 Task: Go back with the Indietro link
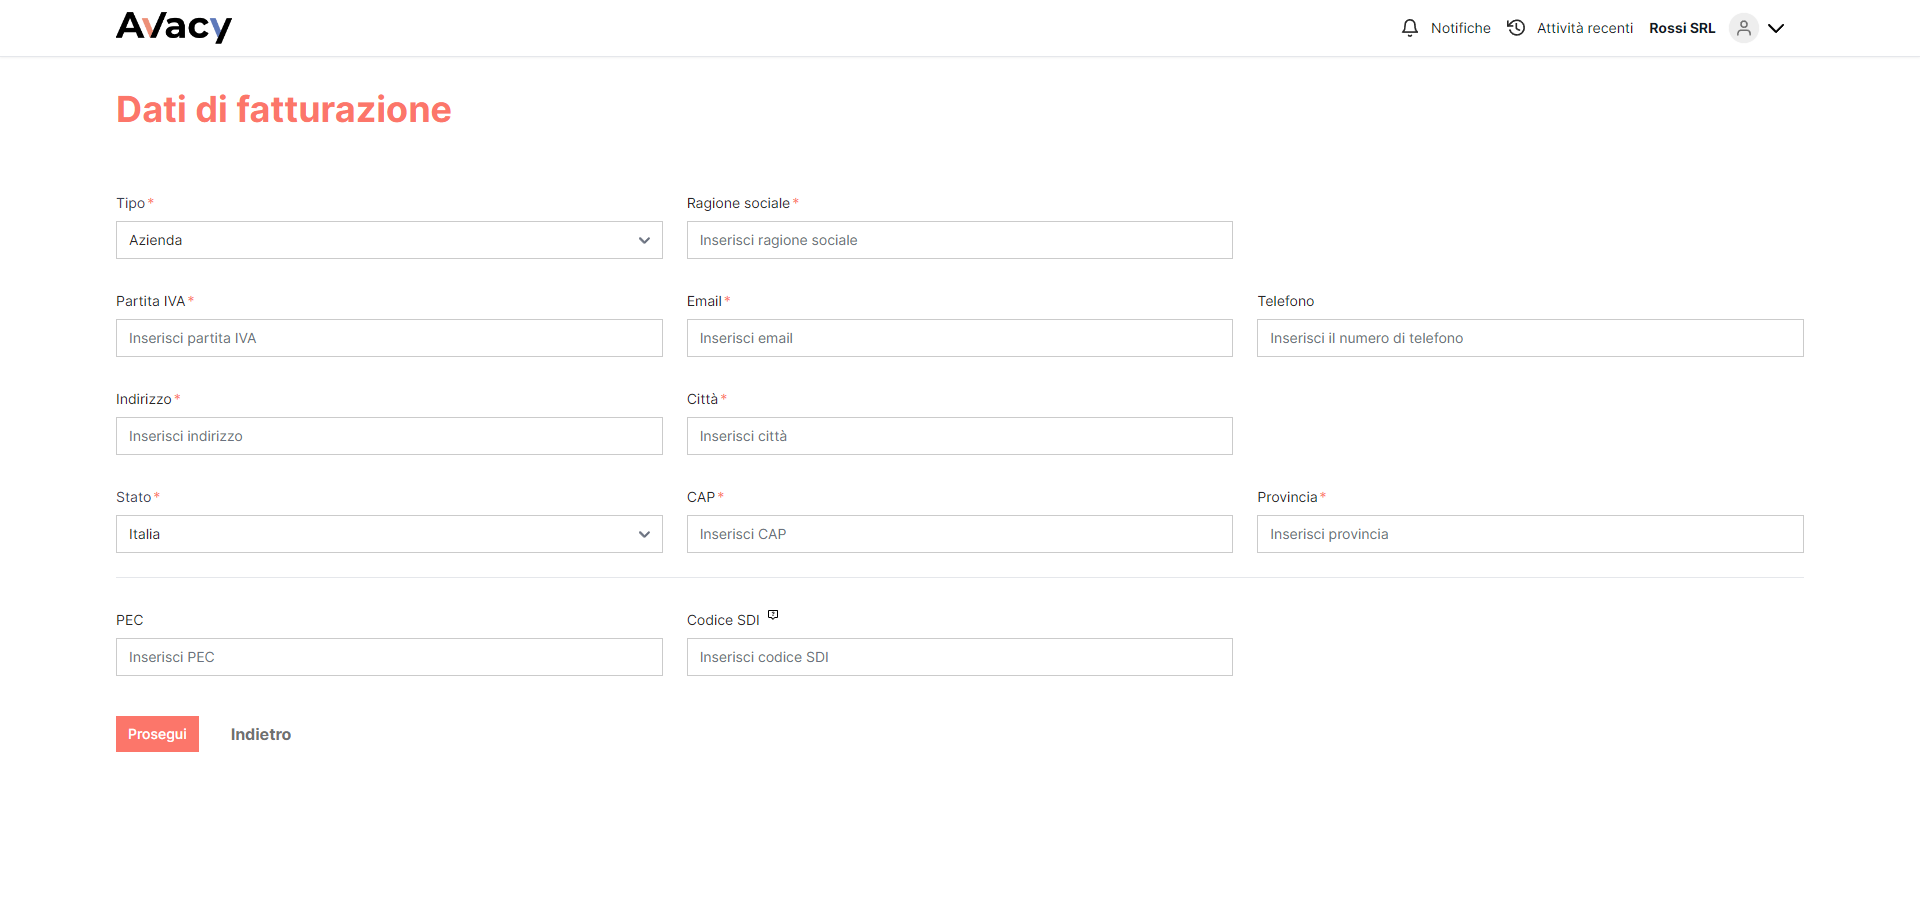pyautogui.click(x=261, y=734)
